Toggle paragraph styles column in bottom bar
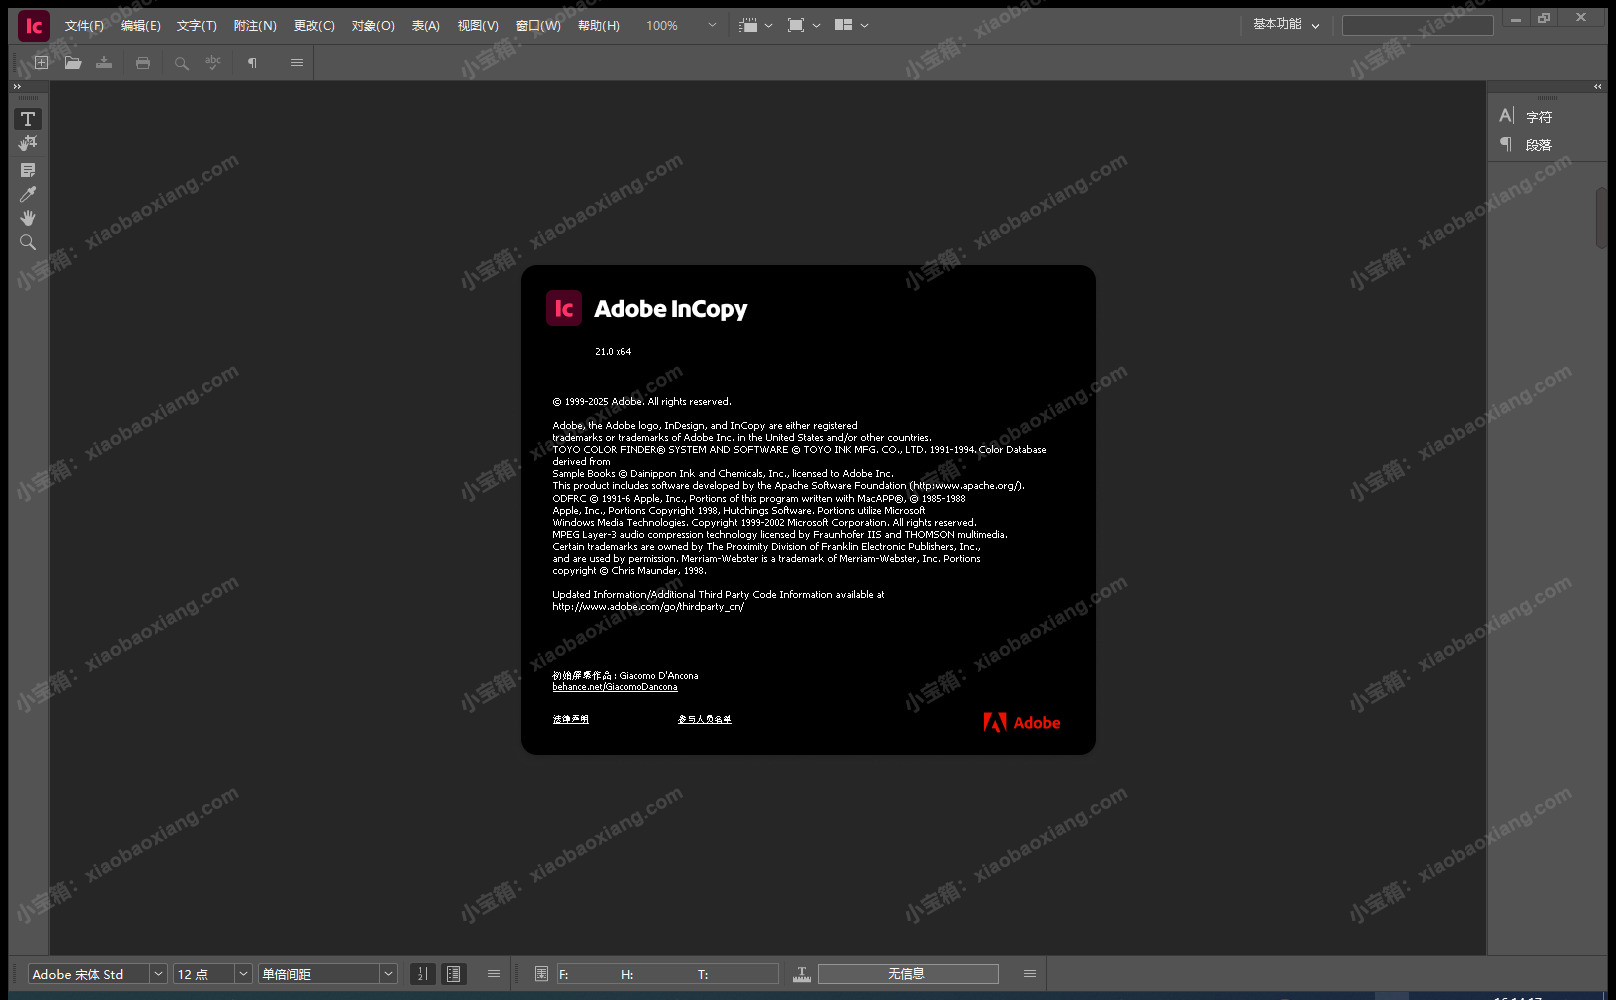The height and width of the screenshot is (1000, 1616). [454, 974]
